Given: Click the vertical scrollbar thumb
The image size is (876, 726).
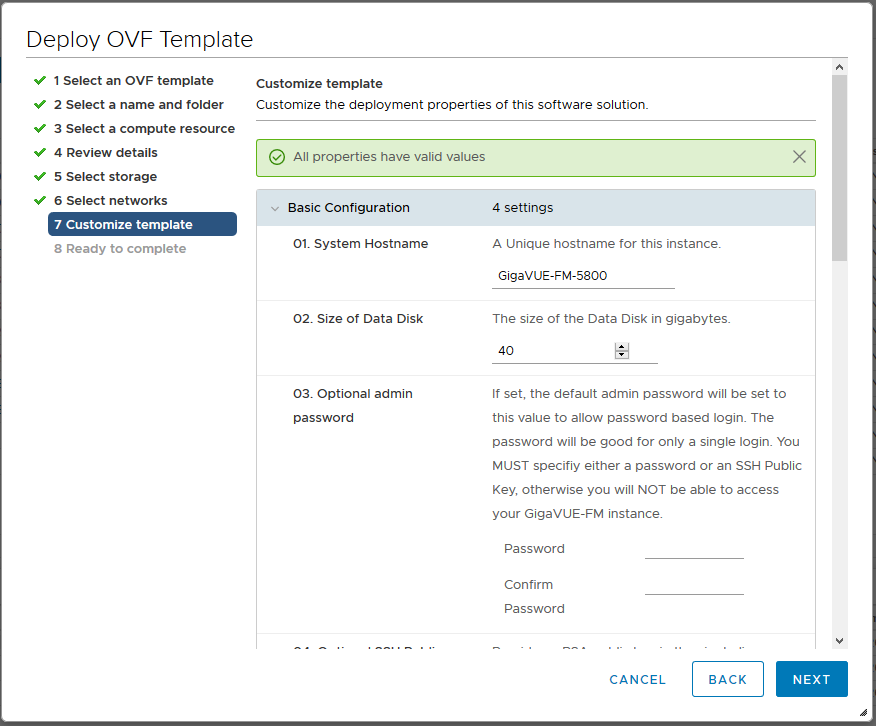Looking at the screenshot, I should tap(839, 168).
